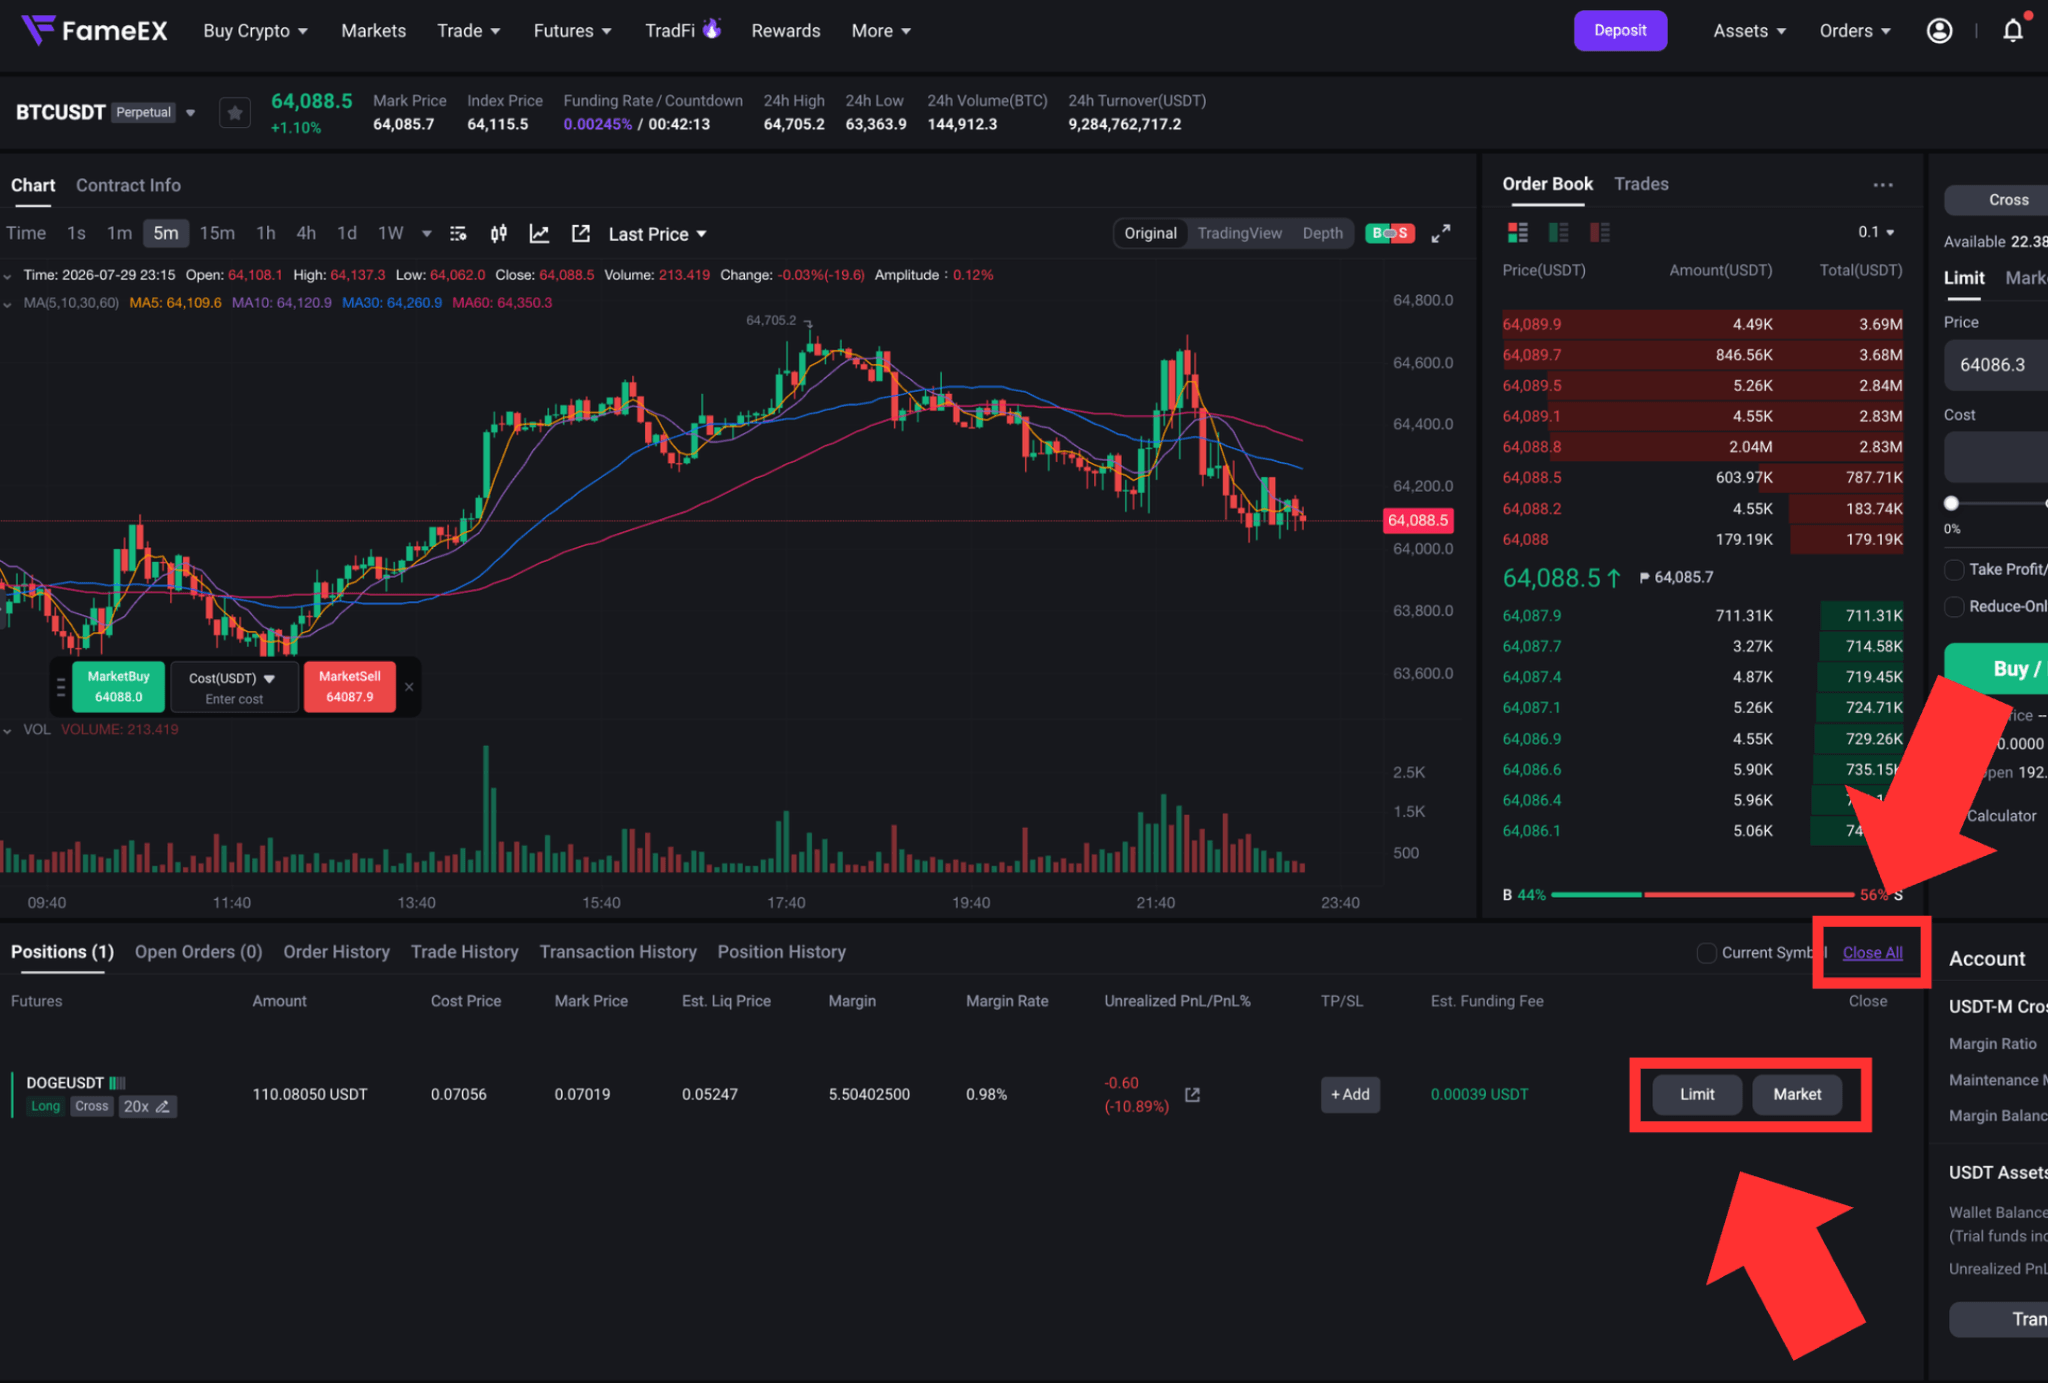The height and width of the screenshot is (1383, 2048).
Task: Expand Buy Crypto dropdown menu
Action: pyautogui.click(x=255, y=31)
